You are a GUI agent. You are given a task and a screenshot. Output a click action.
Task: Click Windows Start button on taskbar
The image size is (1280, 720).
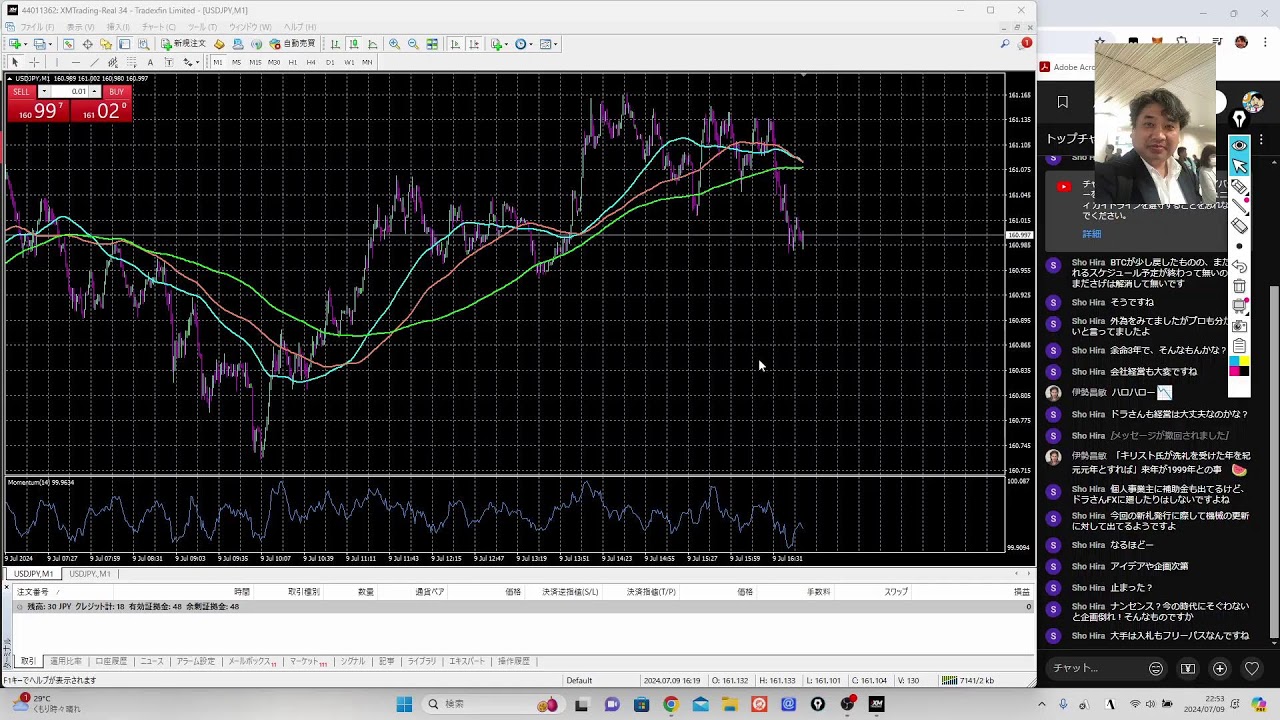[404, 704]
